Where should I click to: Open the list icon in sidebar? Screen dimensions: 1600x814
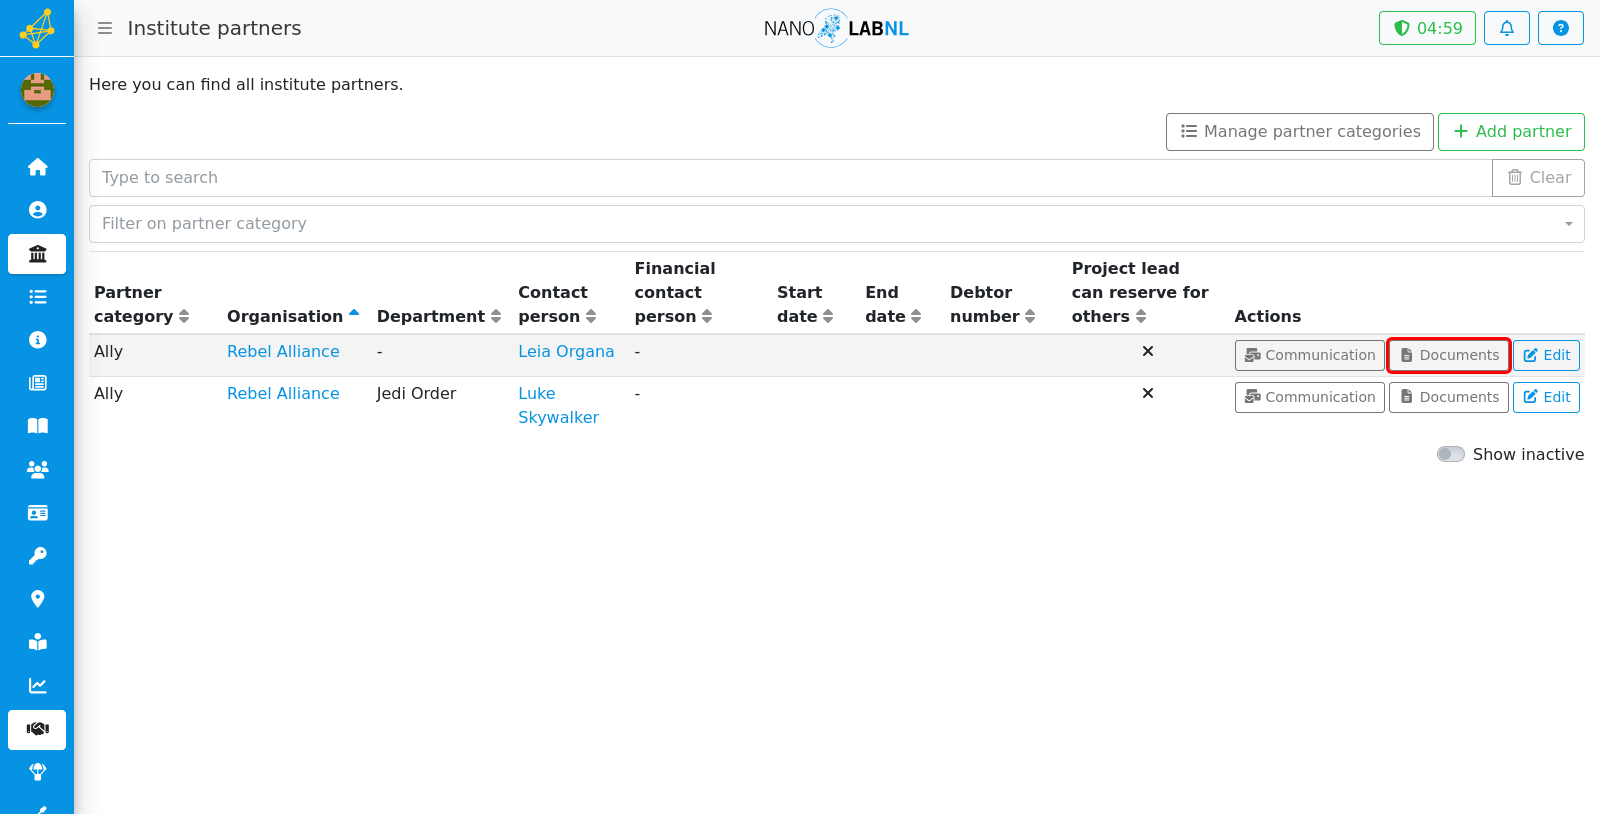coord(37,297)
